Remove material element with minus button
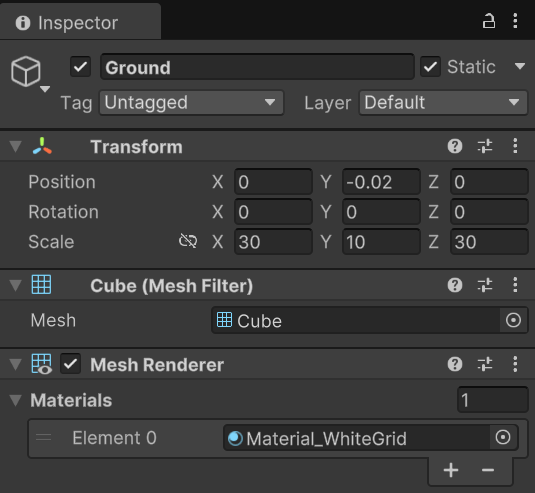Image resolution: width=535 pixels, height=493 pixels. pos(488,470)
